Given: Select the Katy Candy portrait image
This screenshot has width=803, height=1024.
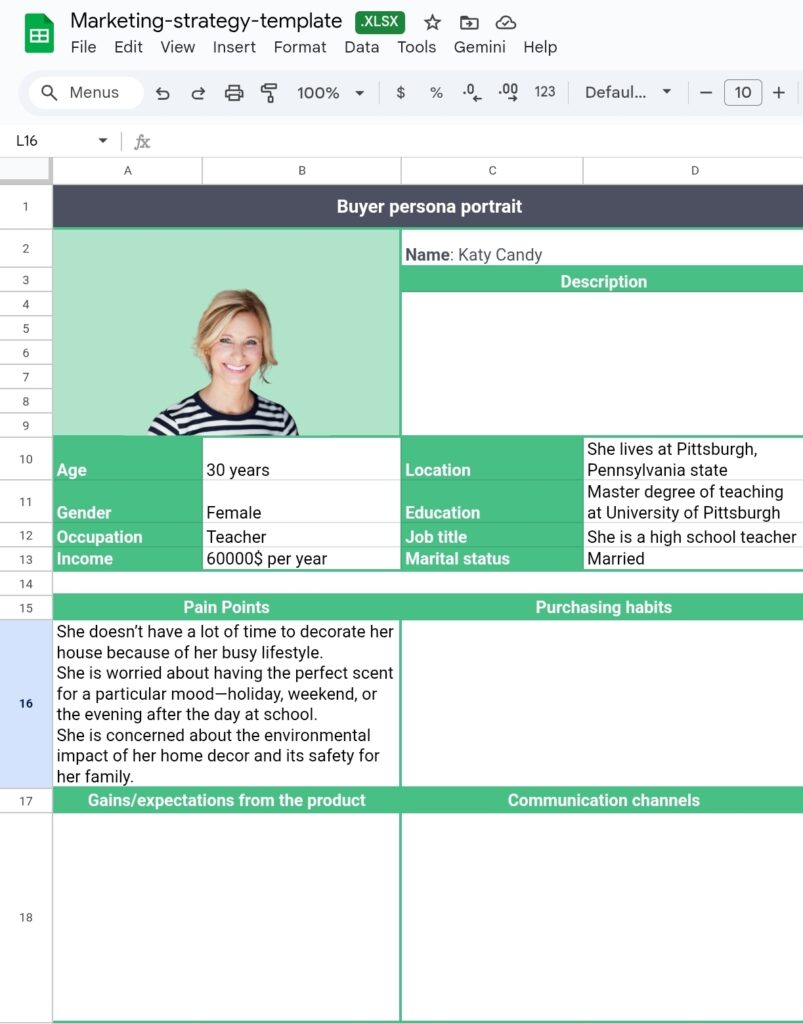Looking at the screenshot, I should pyautogui.click(x=226, y=362).
